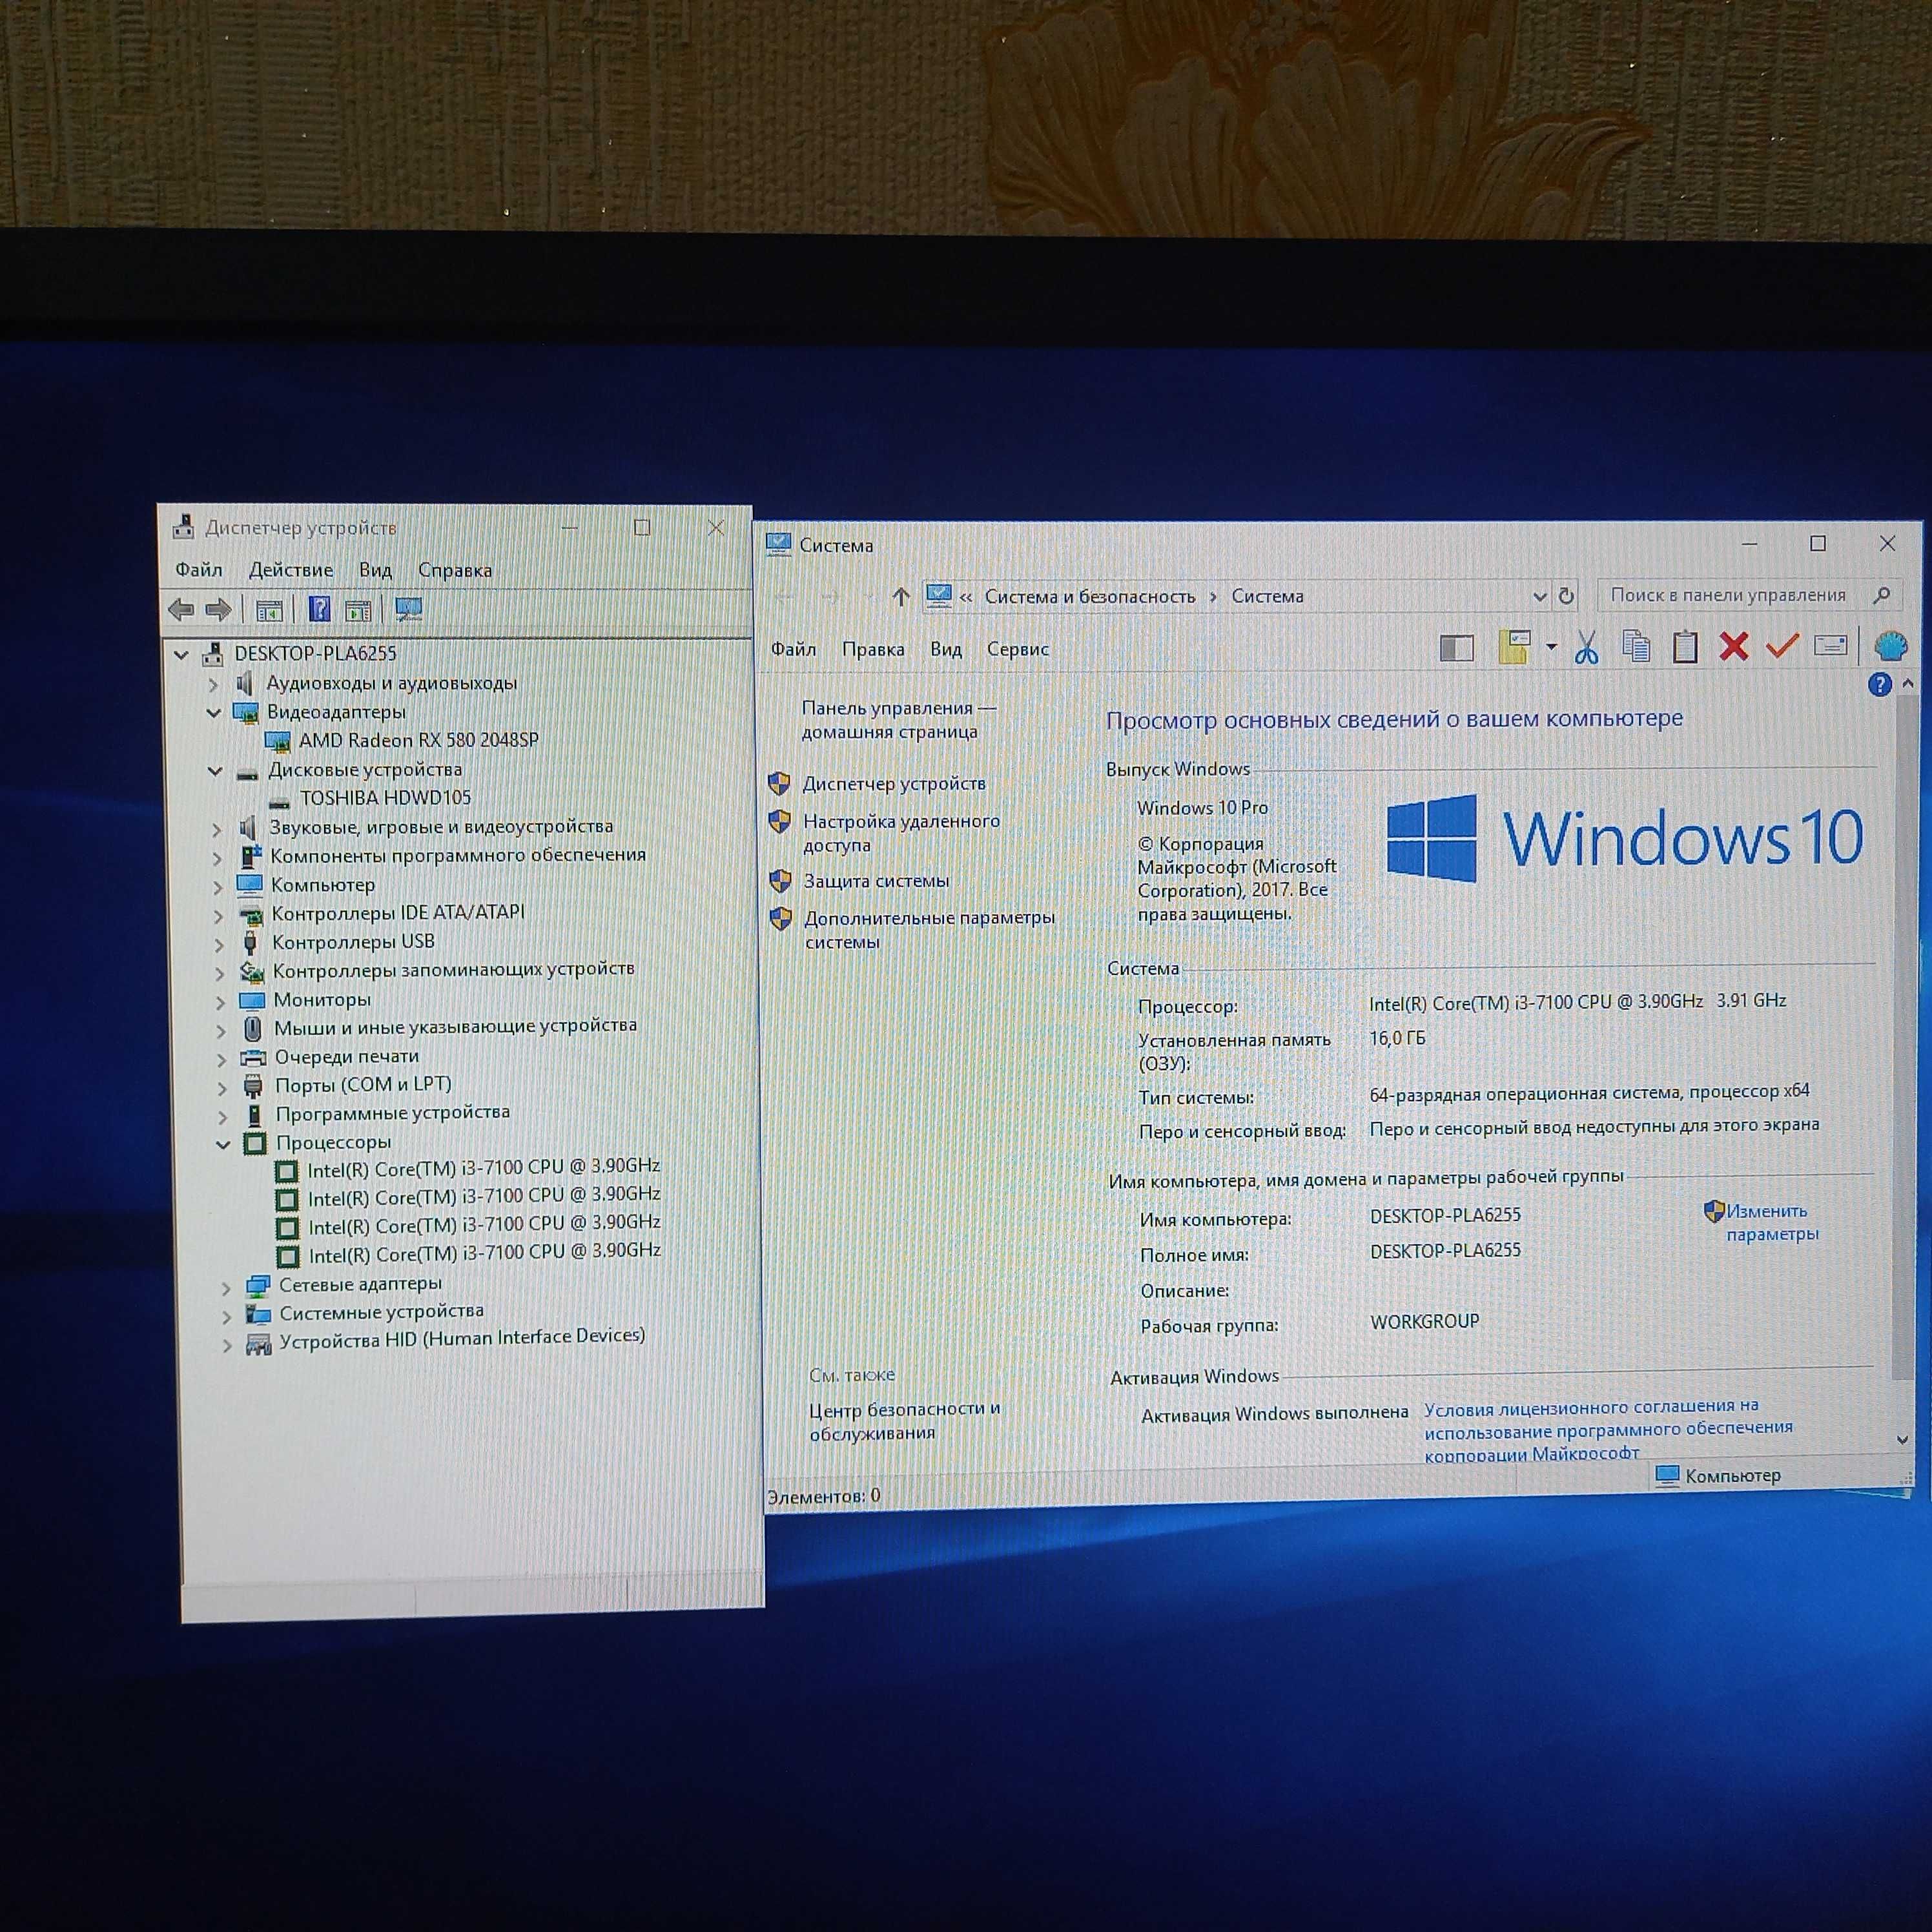The image size is (1932, 1932).
Task: Click the blue help question mark in Система window
Action: click(x=1880, y=685)
